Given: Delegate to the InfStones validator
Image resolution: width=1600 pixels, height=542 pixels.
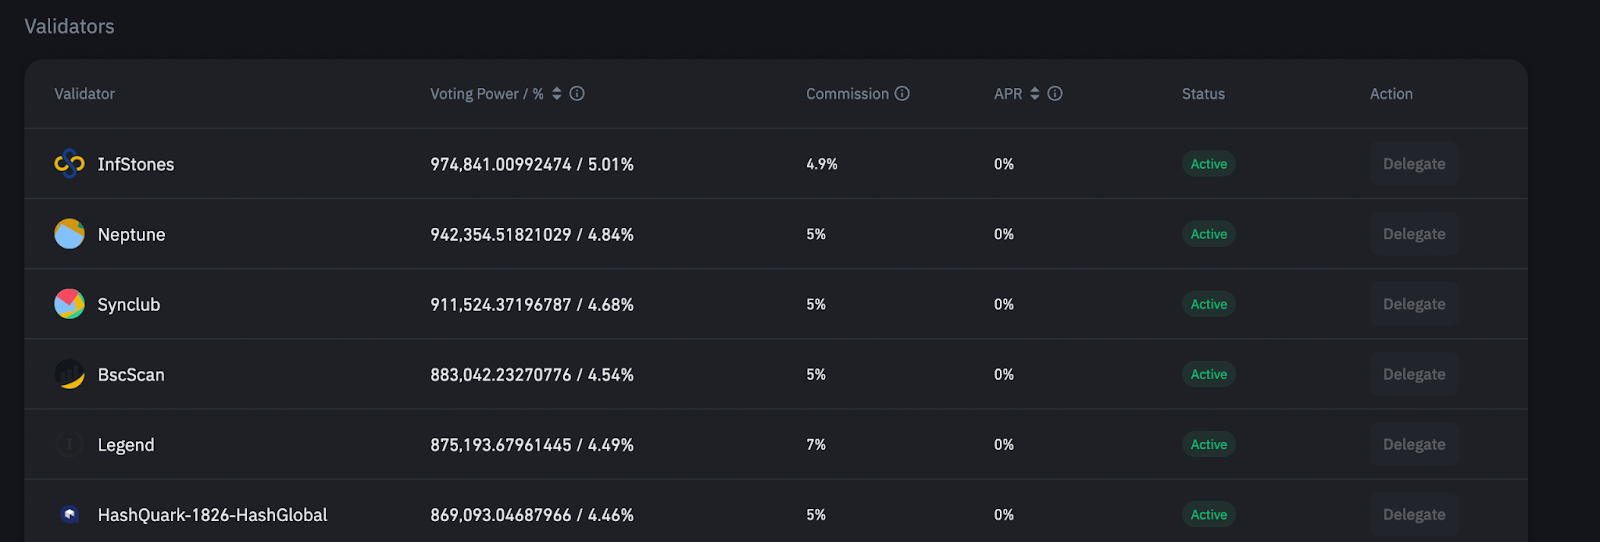Looking at the screenshot, I should click(1414, 164).
